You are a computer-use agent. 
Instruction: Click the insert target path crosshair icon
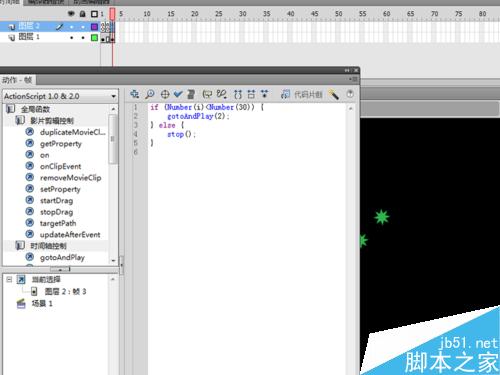(165, 94)
